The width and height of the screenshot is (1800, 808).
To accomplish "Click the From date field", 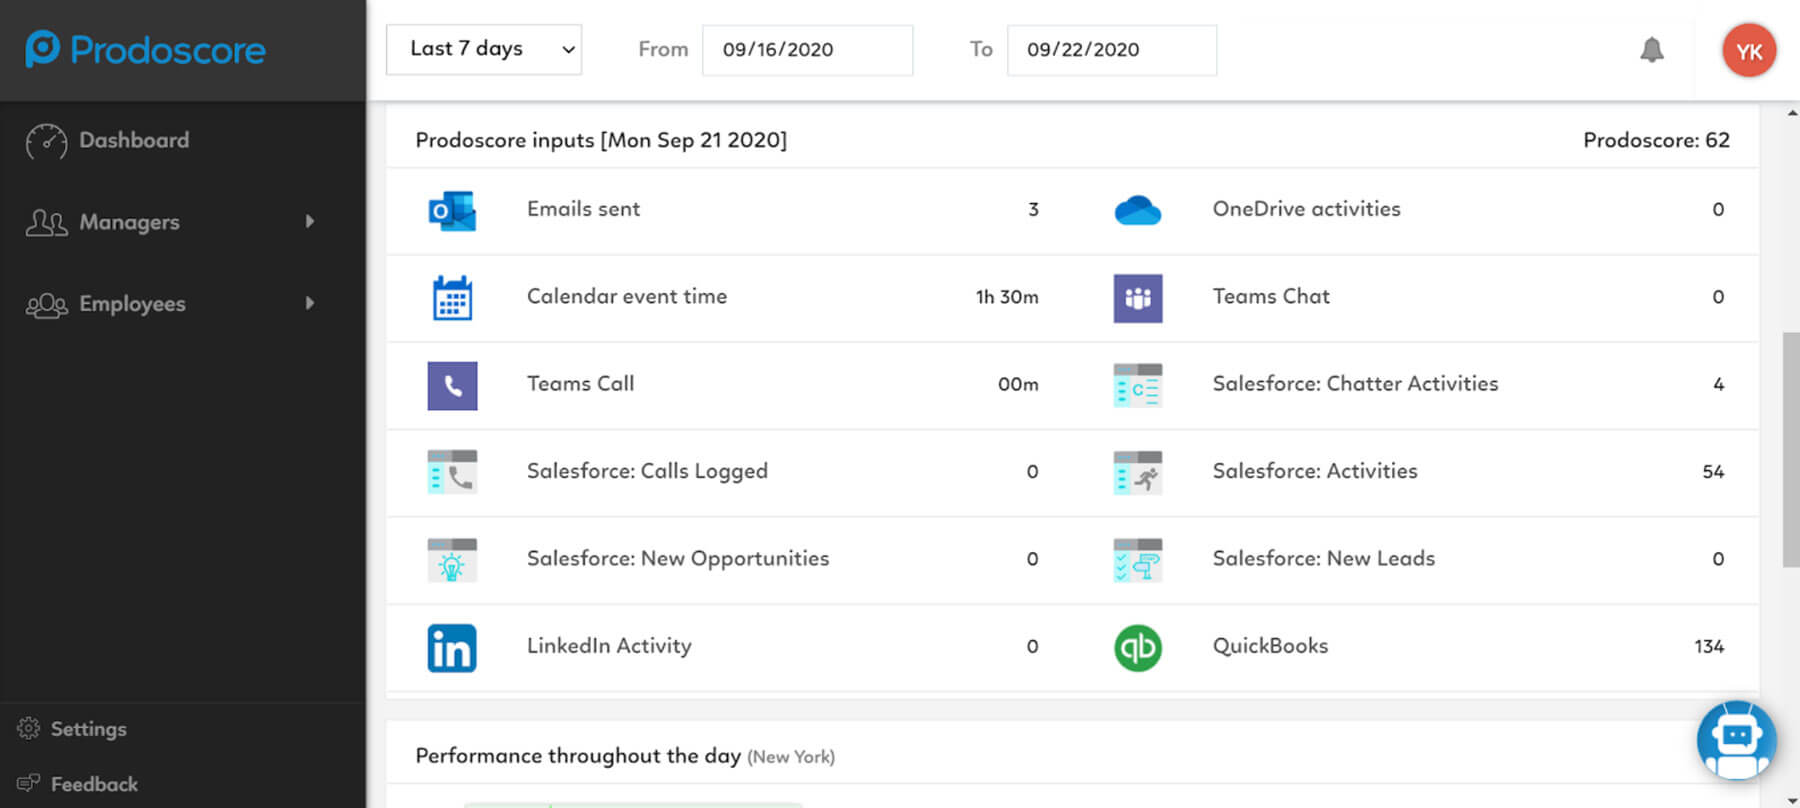I will point(808,49).
